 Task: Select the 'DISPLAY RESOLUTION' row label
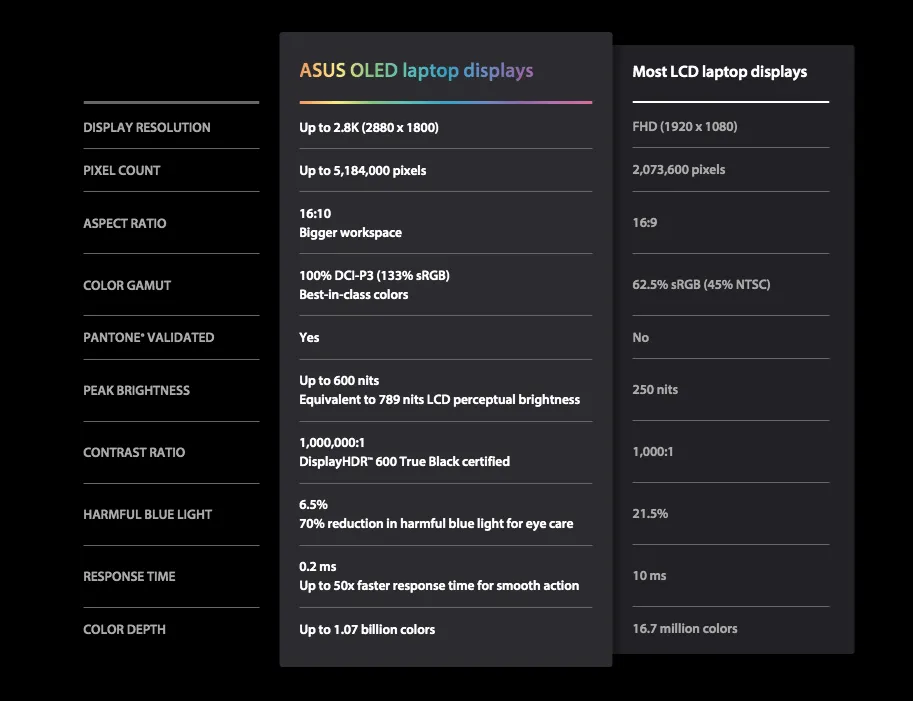(147, 128)
